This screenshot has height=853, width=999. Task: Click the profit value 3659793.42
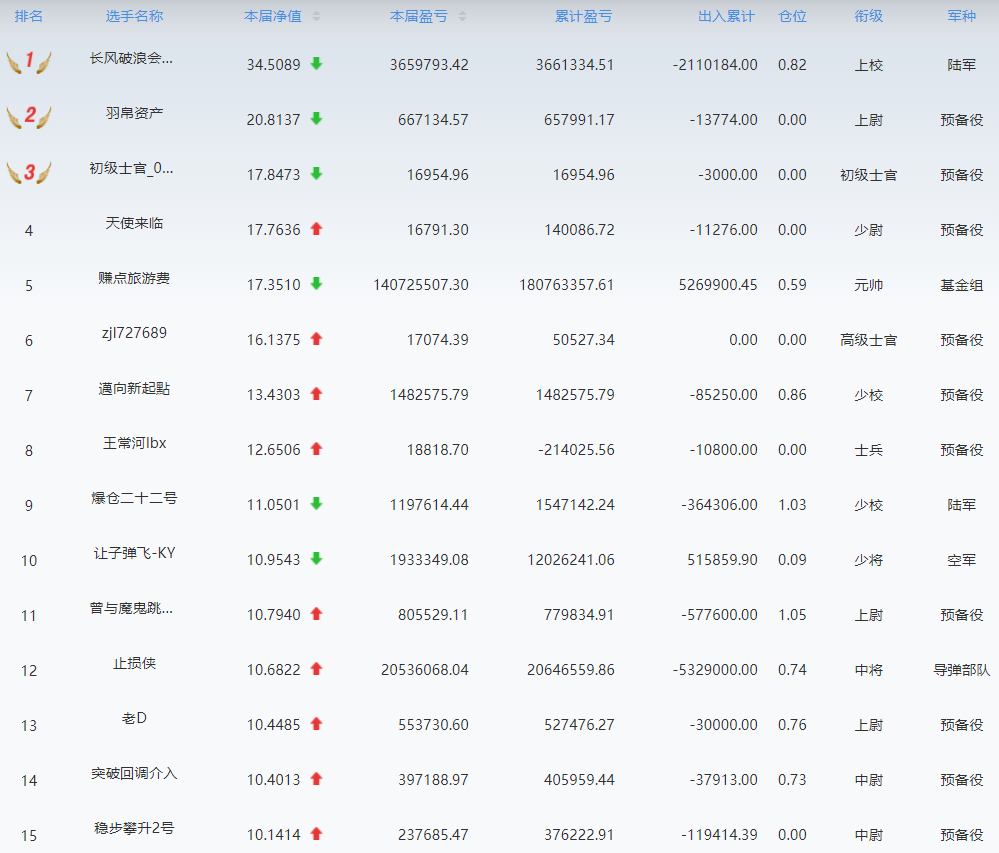[429, 65]
